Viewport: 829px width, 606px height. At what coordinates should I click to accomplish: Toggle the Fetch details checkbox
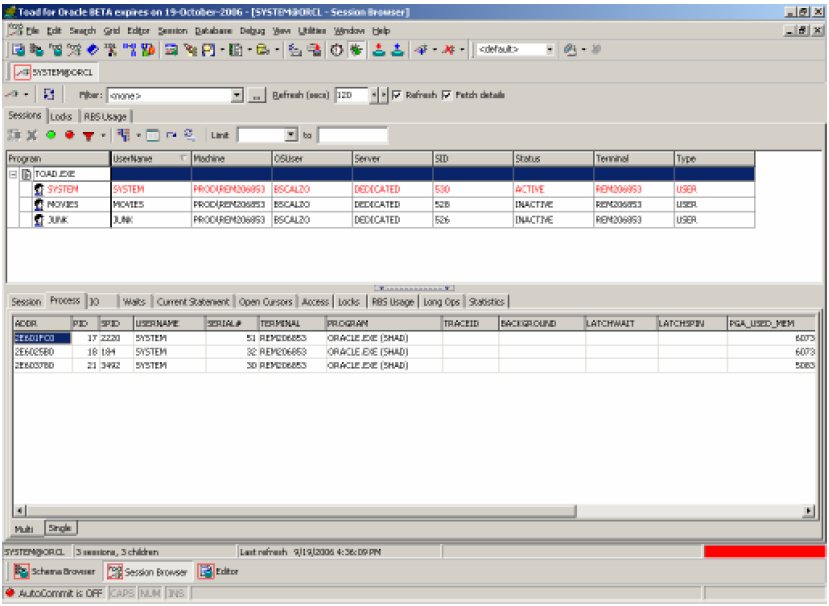[x=447, y=95]
